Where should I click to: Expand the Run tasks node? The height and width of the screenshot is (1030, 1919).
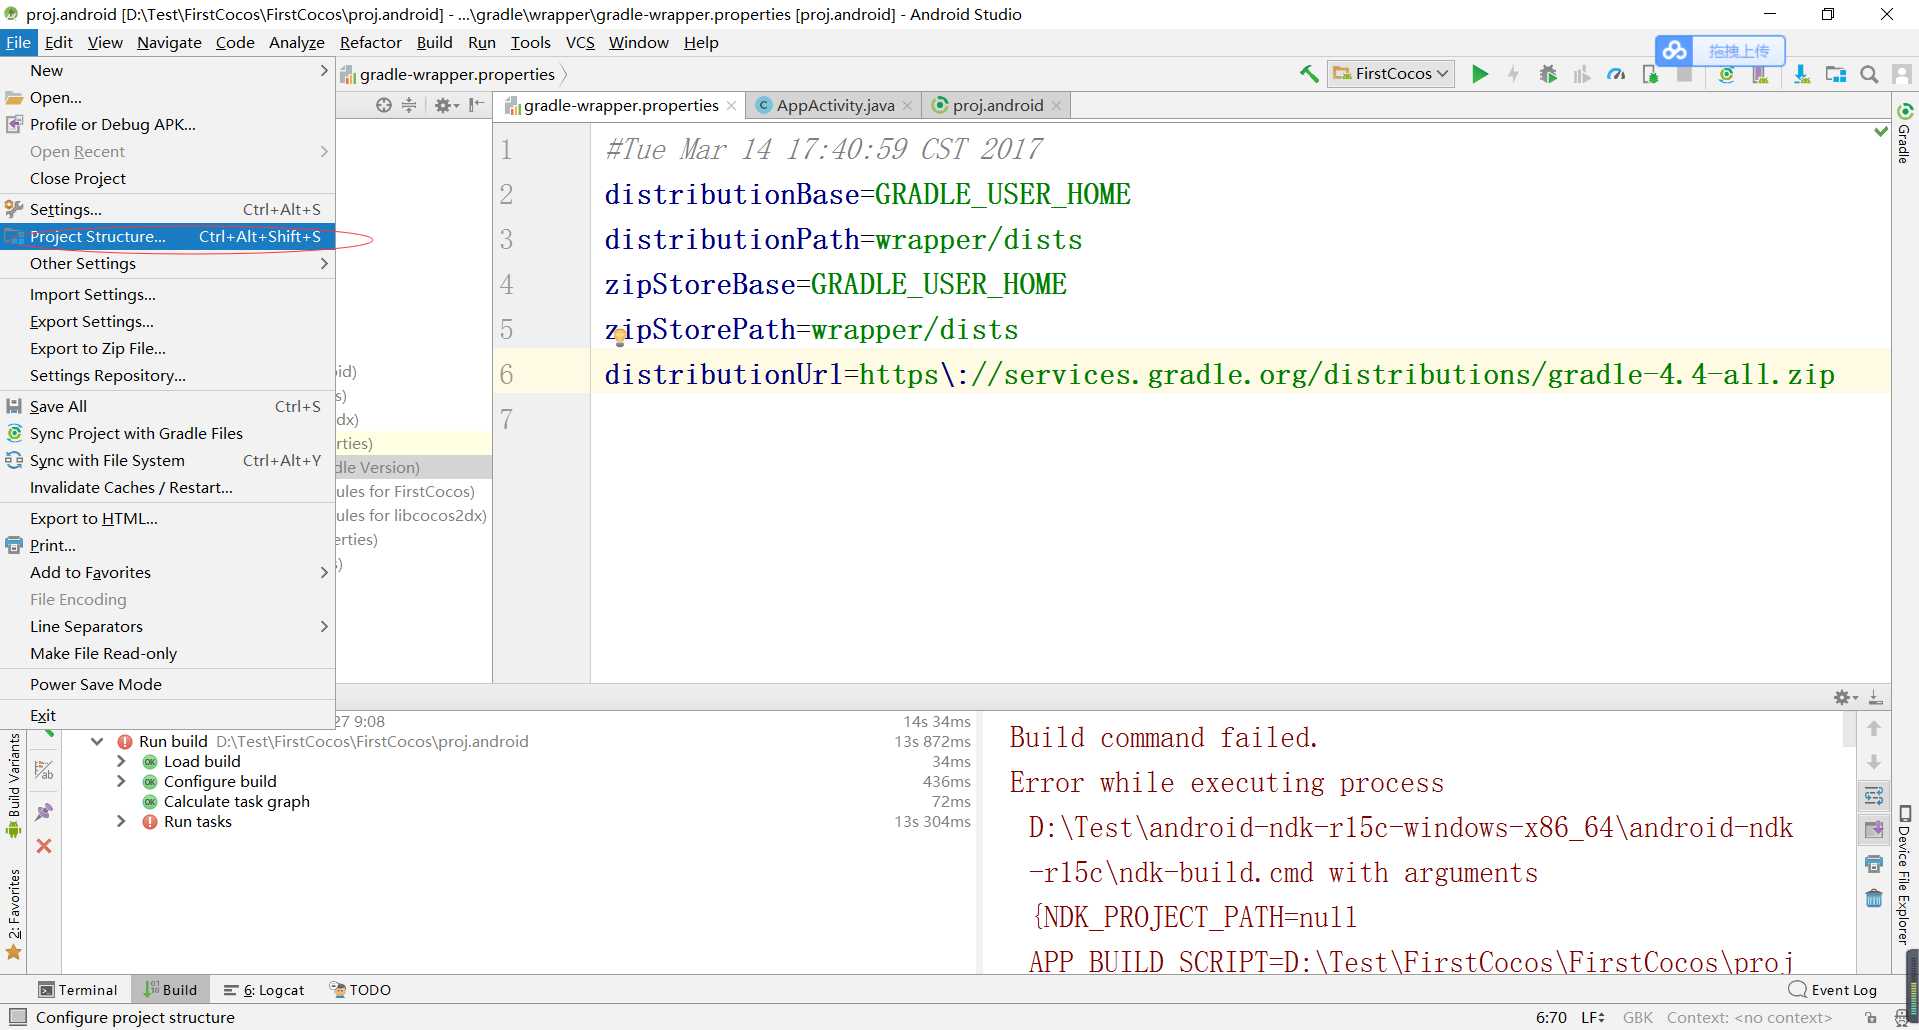coord(121,822)
